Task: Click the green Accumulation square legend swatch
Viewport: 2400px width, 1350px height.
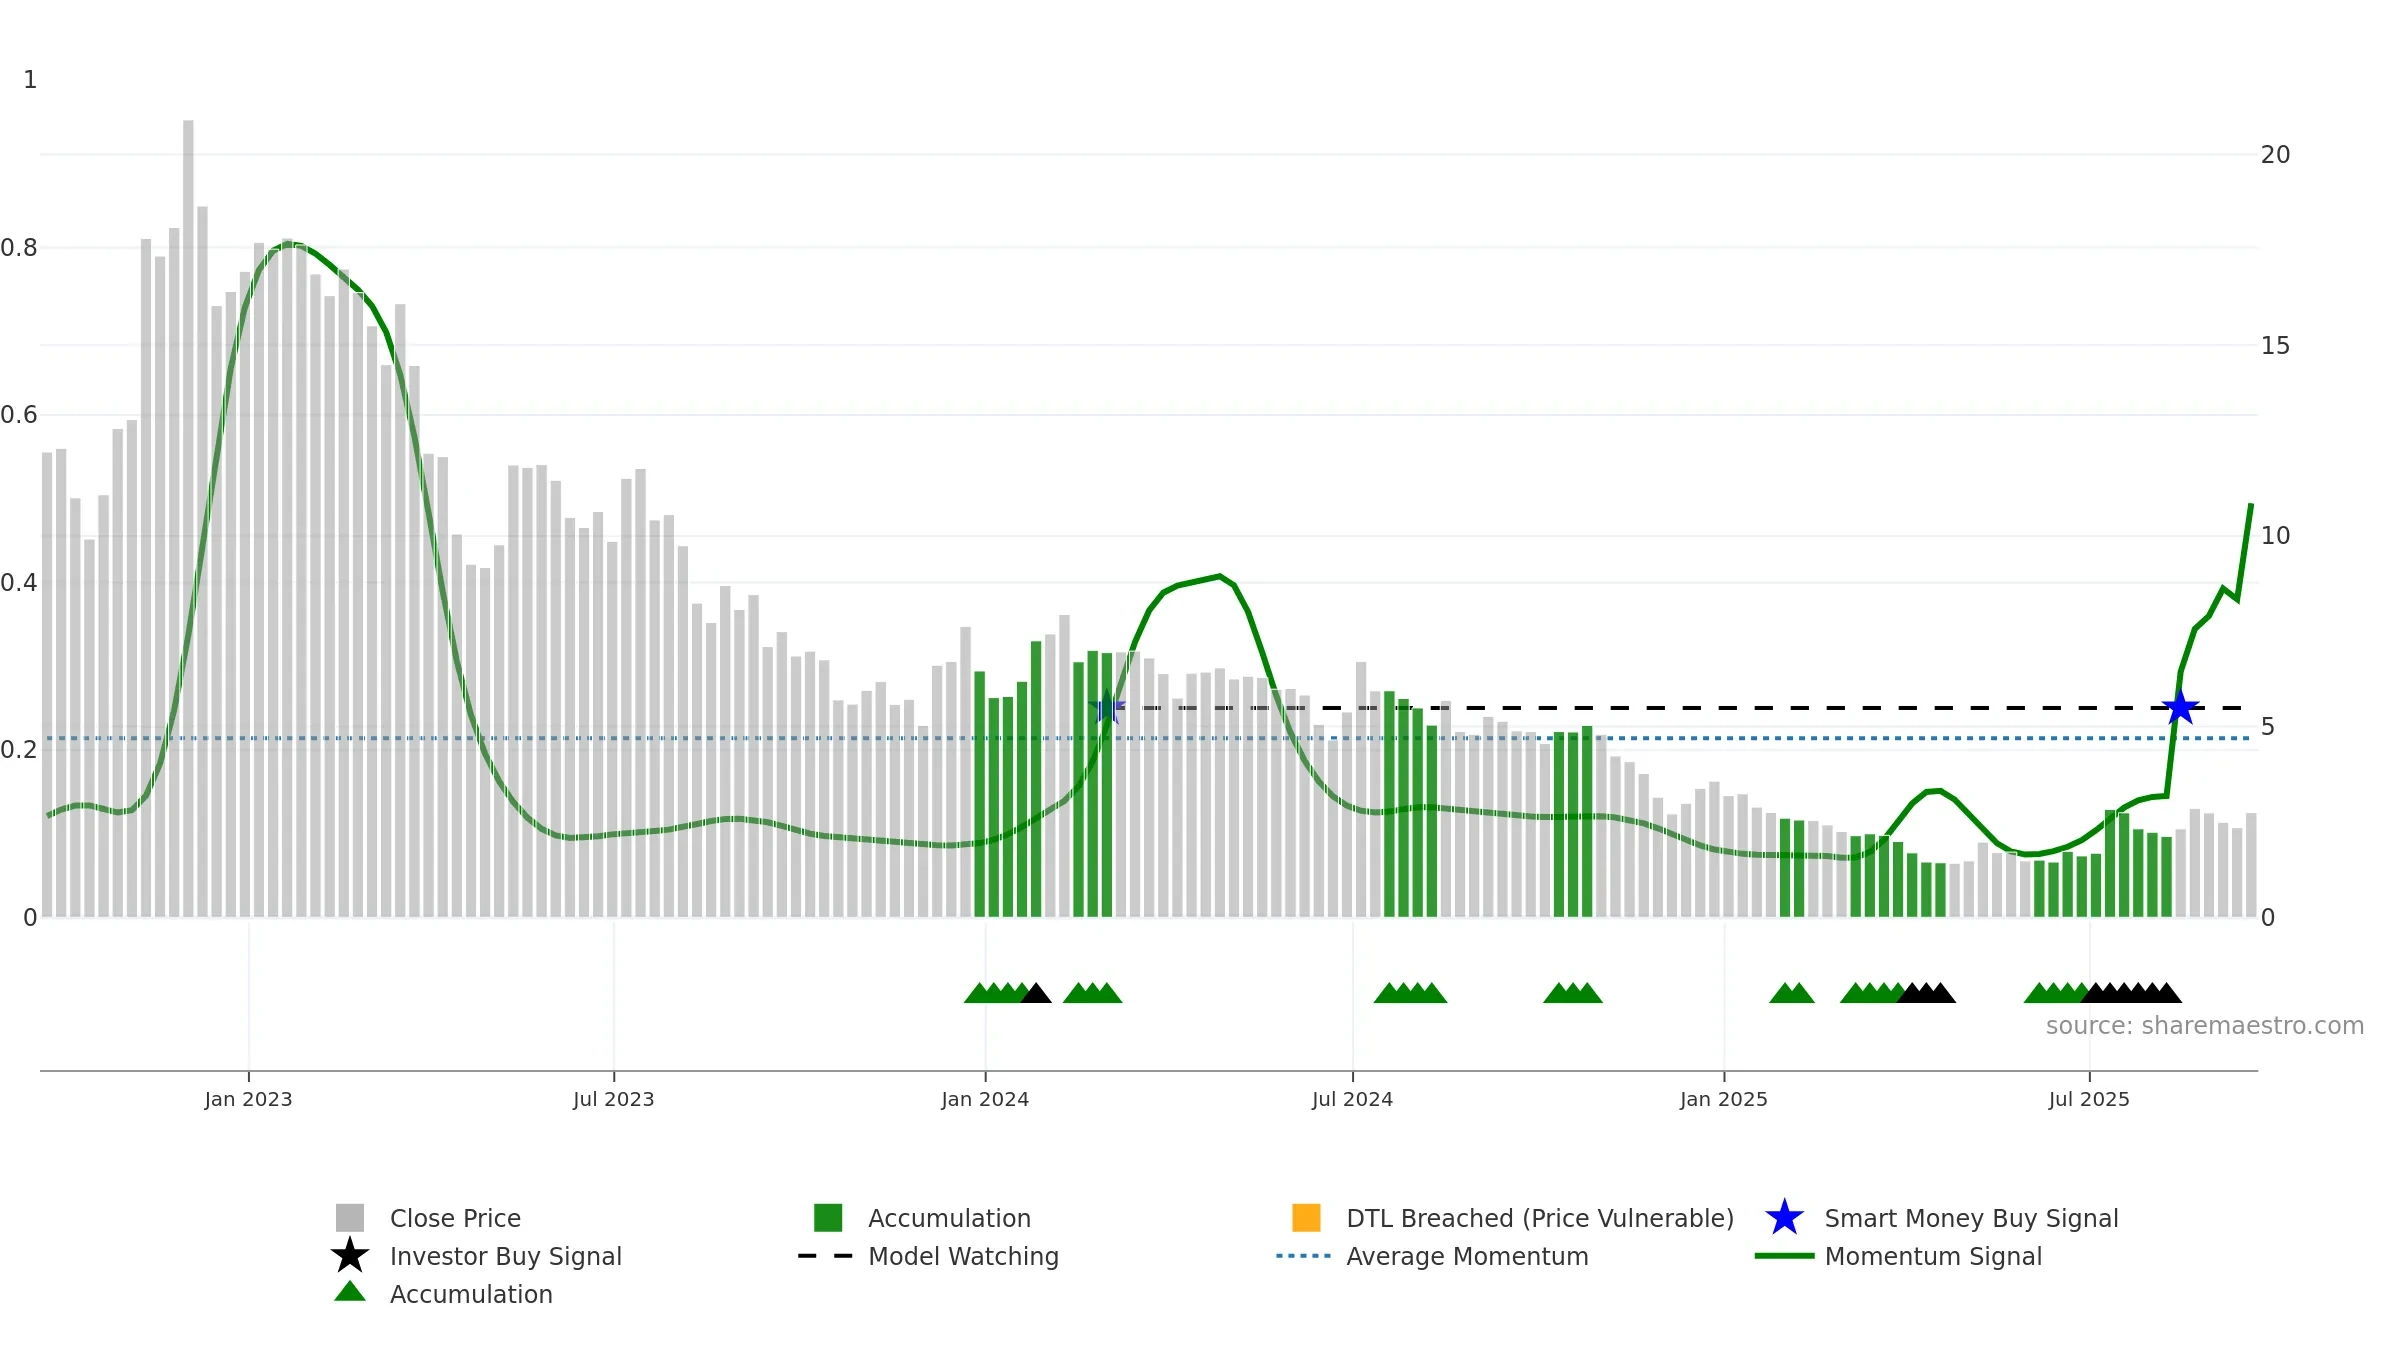Action: [828, 1218]
